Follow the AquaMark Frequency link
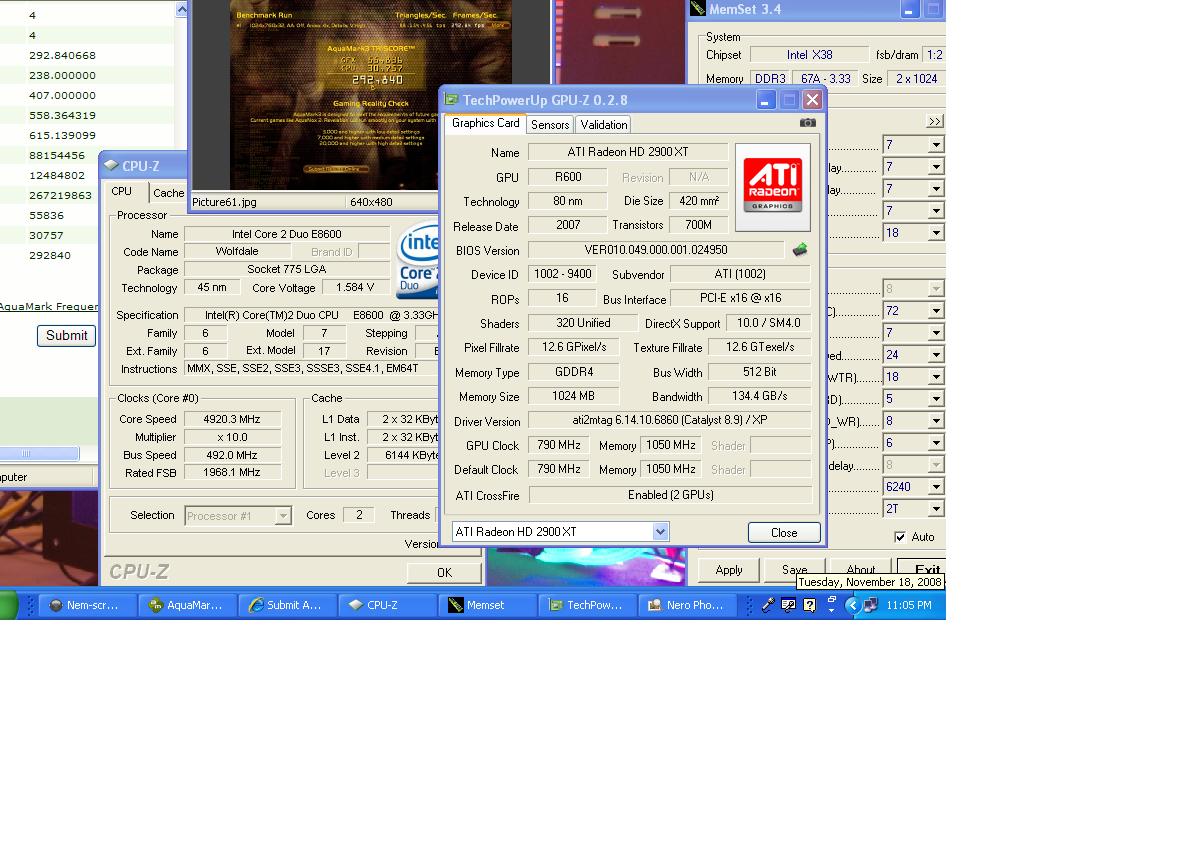 [x=49, y=306]
